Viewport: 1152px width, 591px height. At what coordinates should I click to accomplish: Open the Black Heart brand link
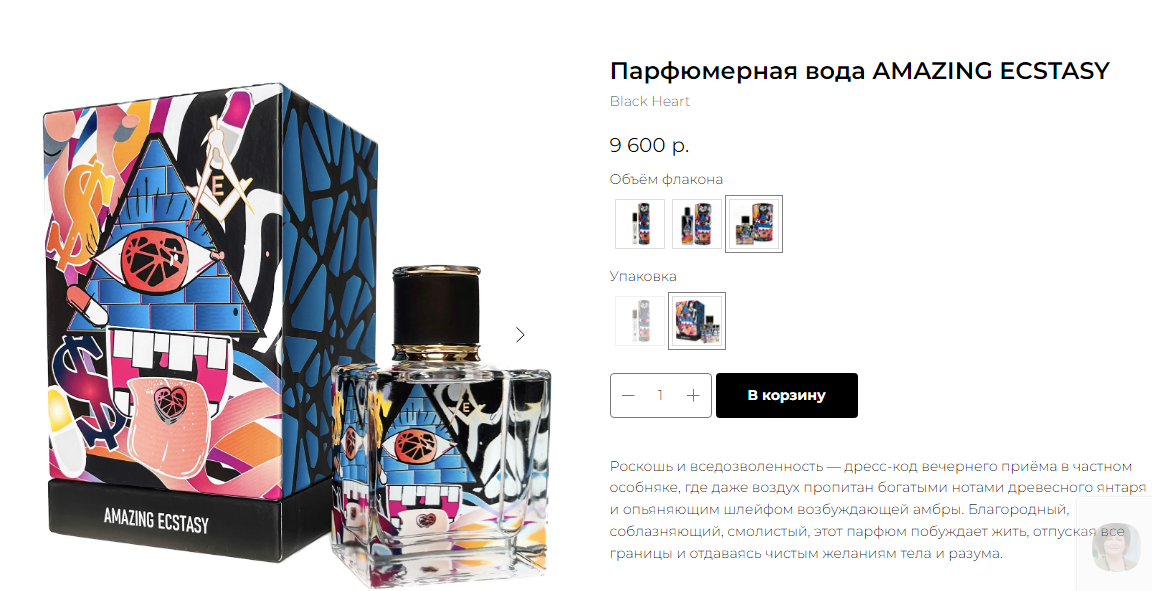649,101
